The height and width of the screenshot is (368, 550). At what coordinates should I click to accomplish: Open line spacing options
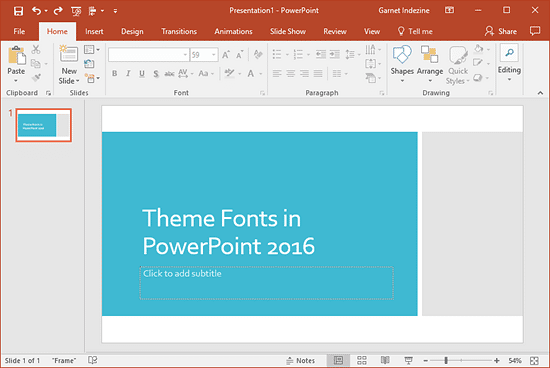tap(353, 54)
